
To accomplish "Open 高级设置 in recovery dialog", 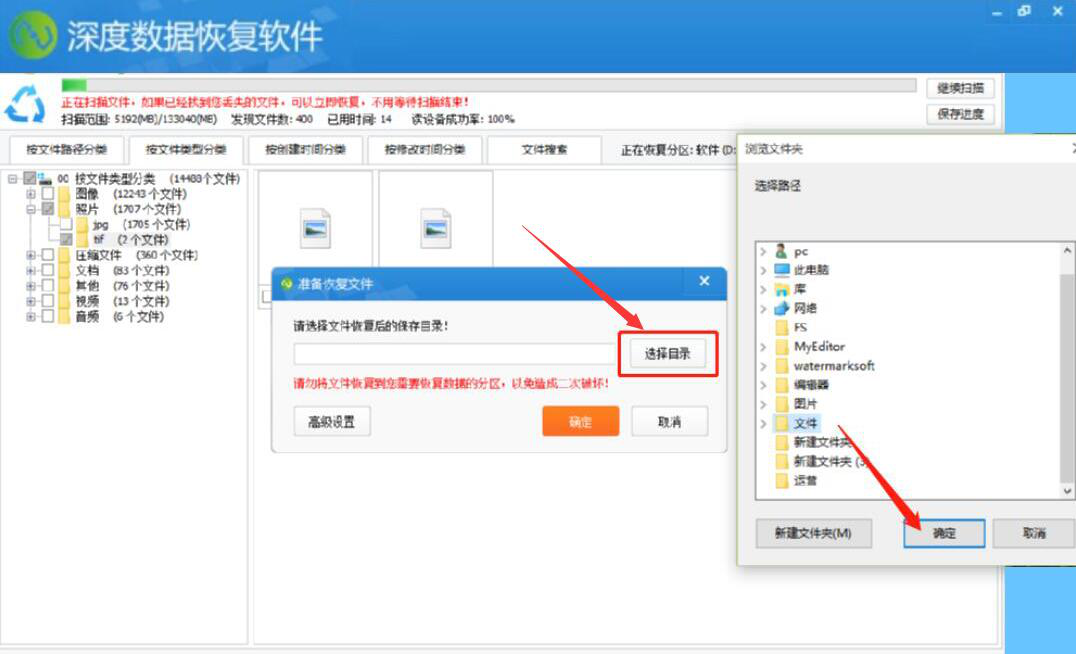I will click(x=332, y=421).
